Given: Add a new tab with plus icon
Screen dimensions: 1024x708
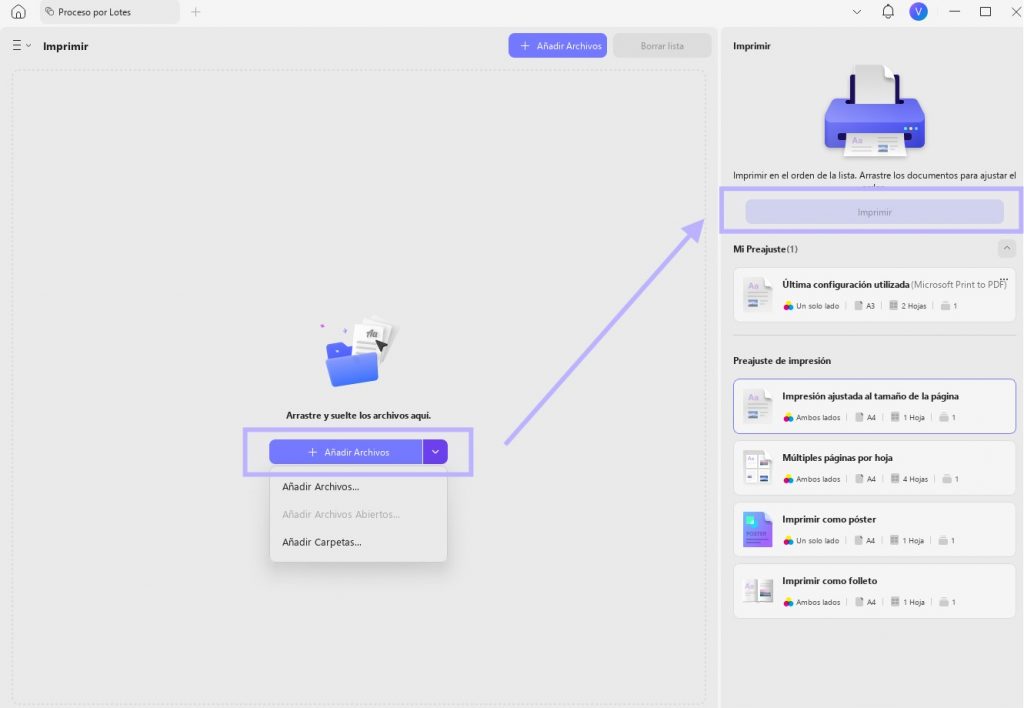Looking at the screenshot, I should click(x=195, y=12).
